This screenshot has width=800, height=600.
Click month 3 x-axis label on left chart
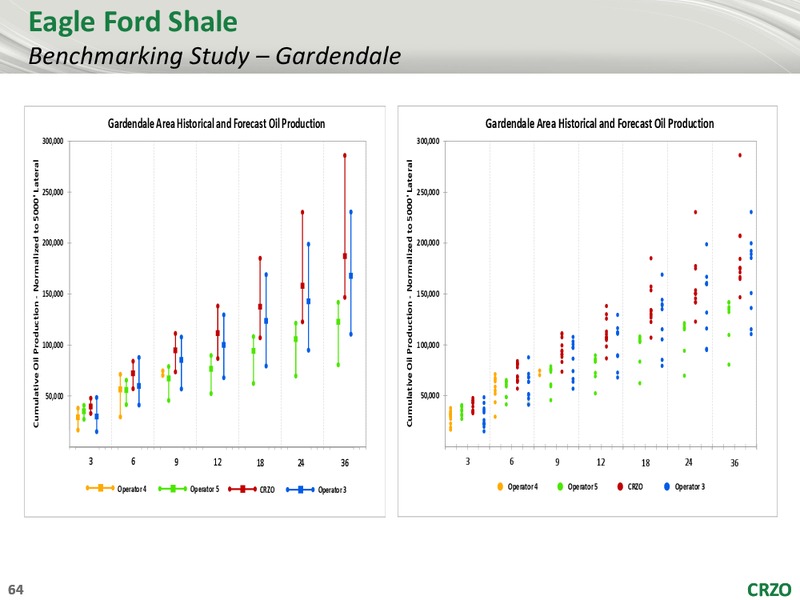click(91, 461)
